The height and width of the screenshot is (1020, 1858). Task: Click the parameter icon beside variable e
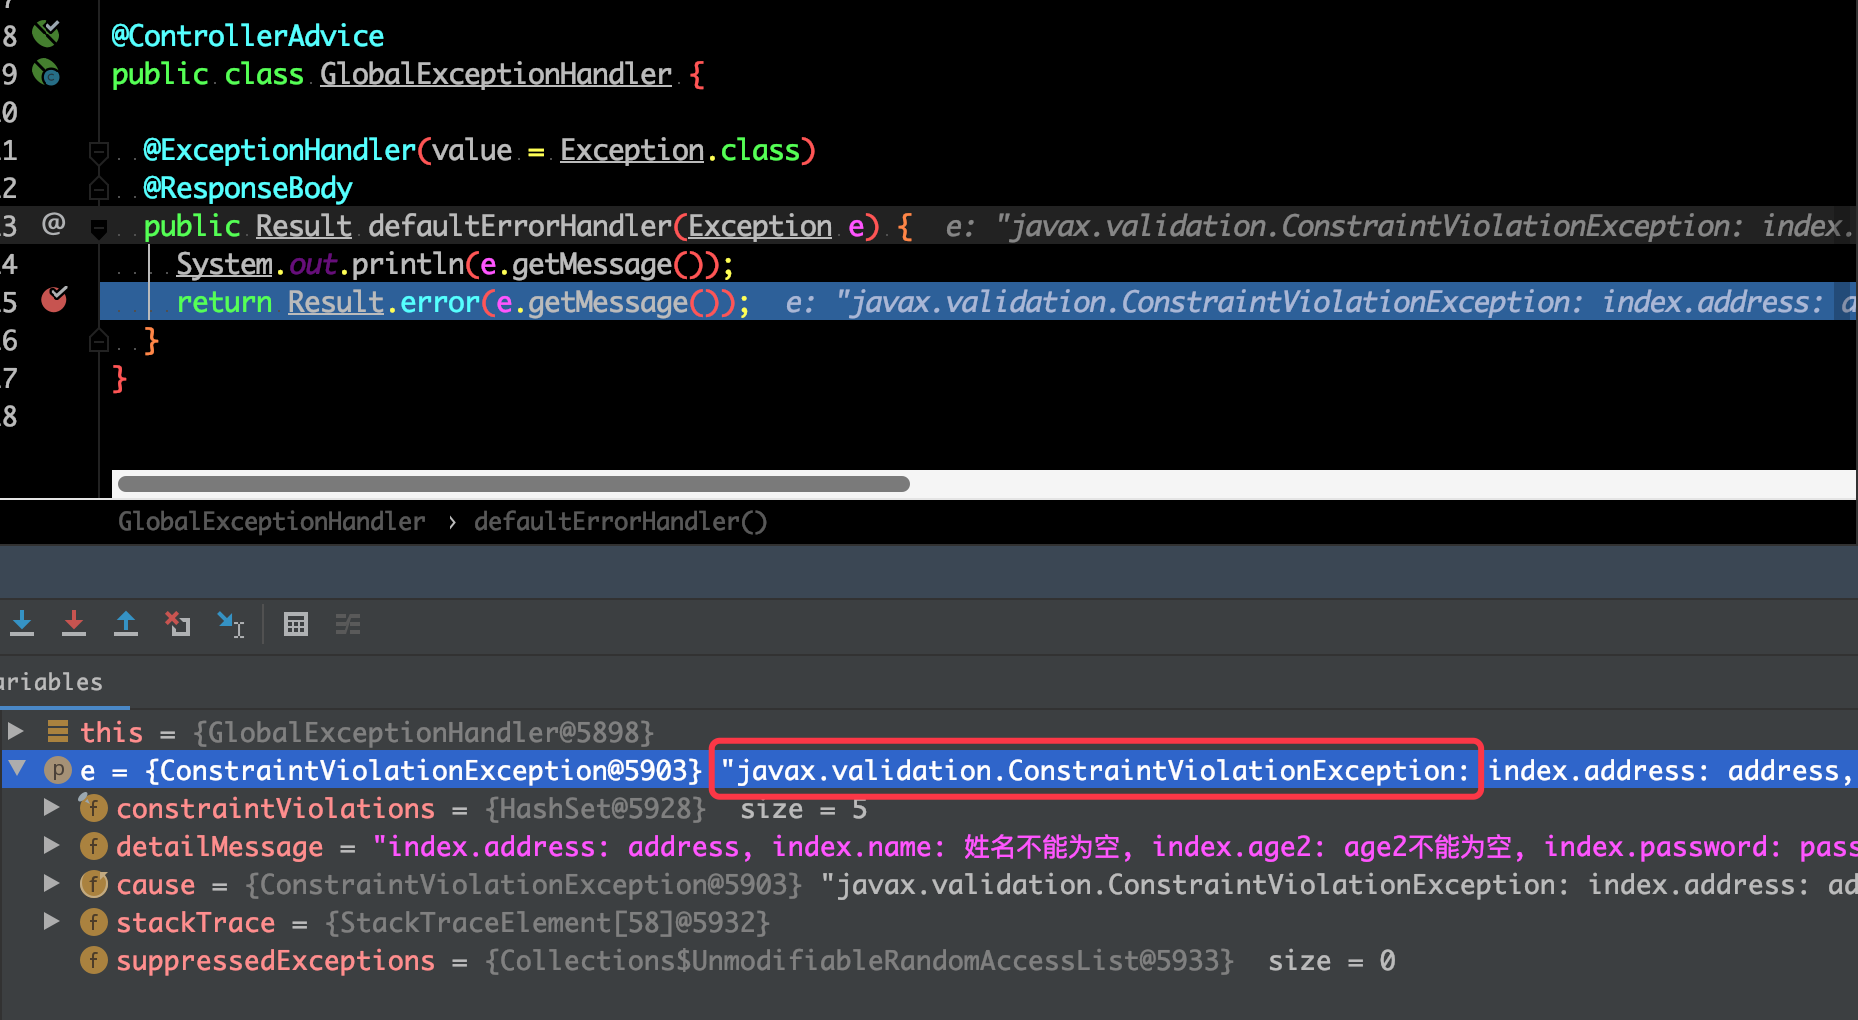pyautogui.click(x=58, y=770)
